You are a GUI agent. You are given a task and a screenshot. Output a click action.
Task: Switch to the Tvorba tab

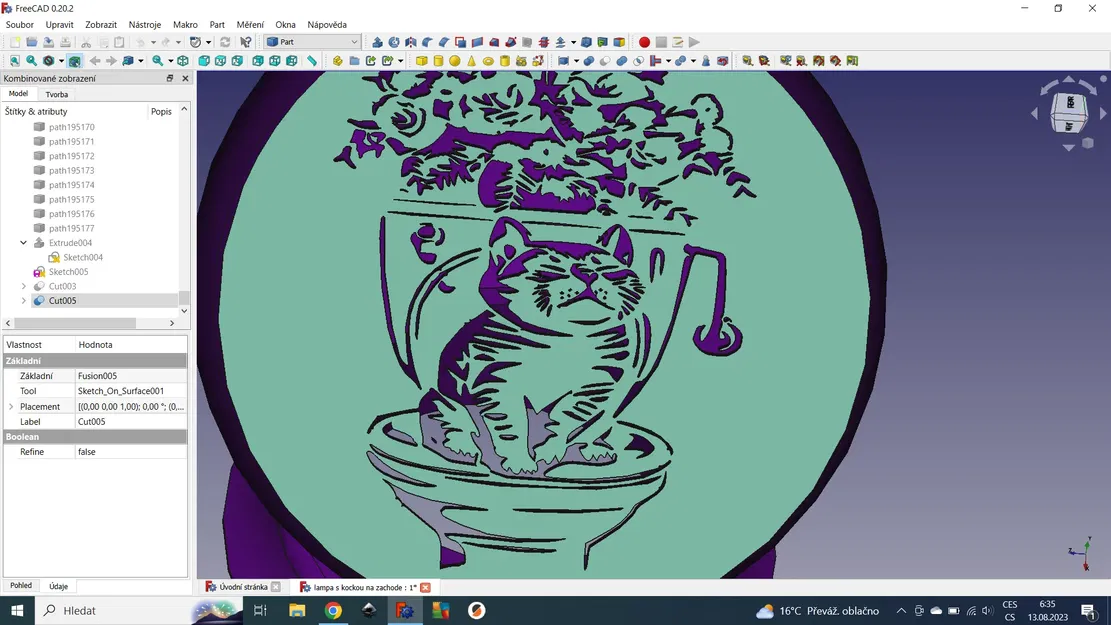pos(57,94)
